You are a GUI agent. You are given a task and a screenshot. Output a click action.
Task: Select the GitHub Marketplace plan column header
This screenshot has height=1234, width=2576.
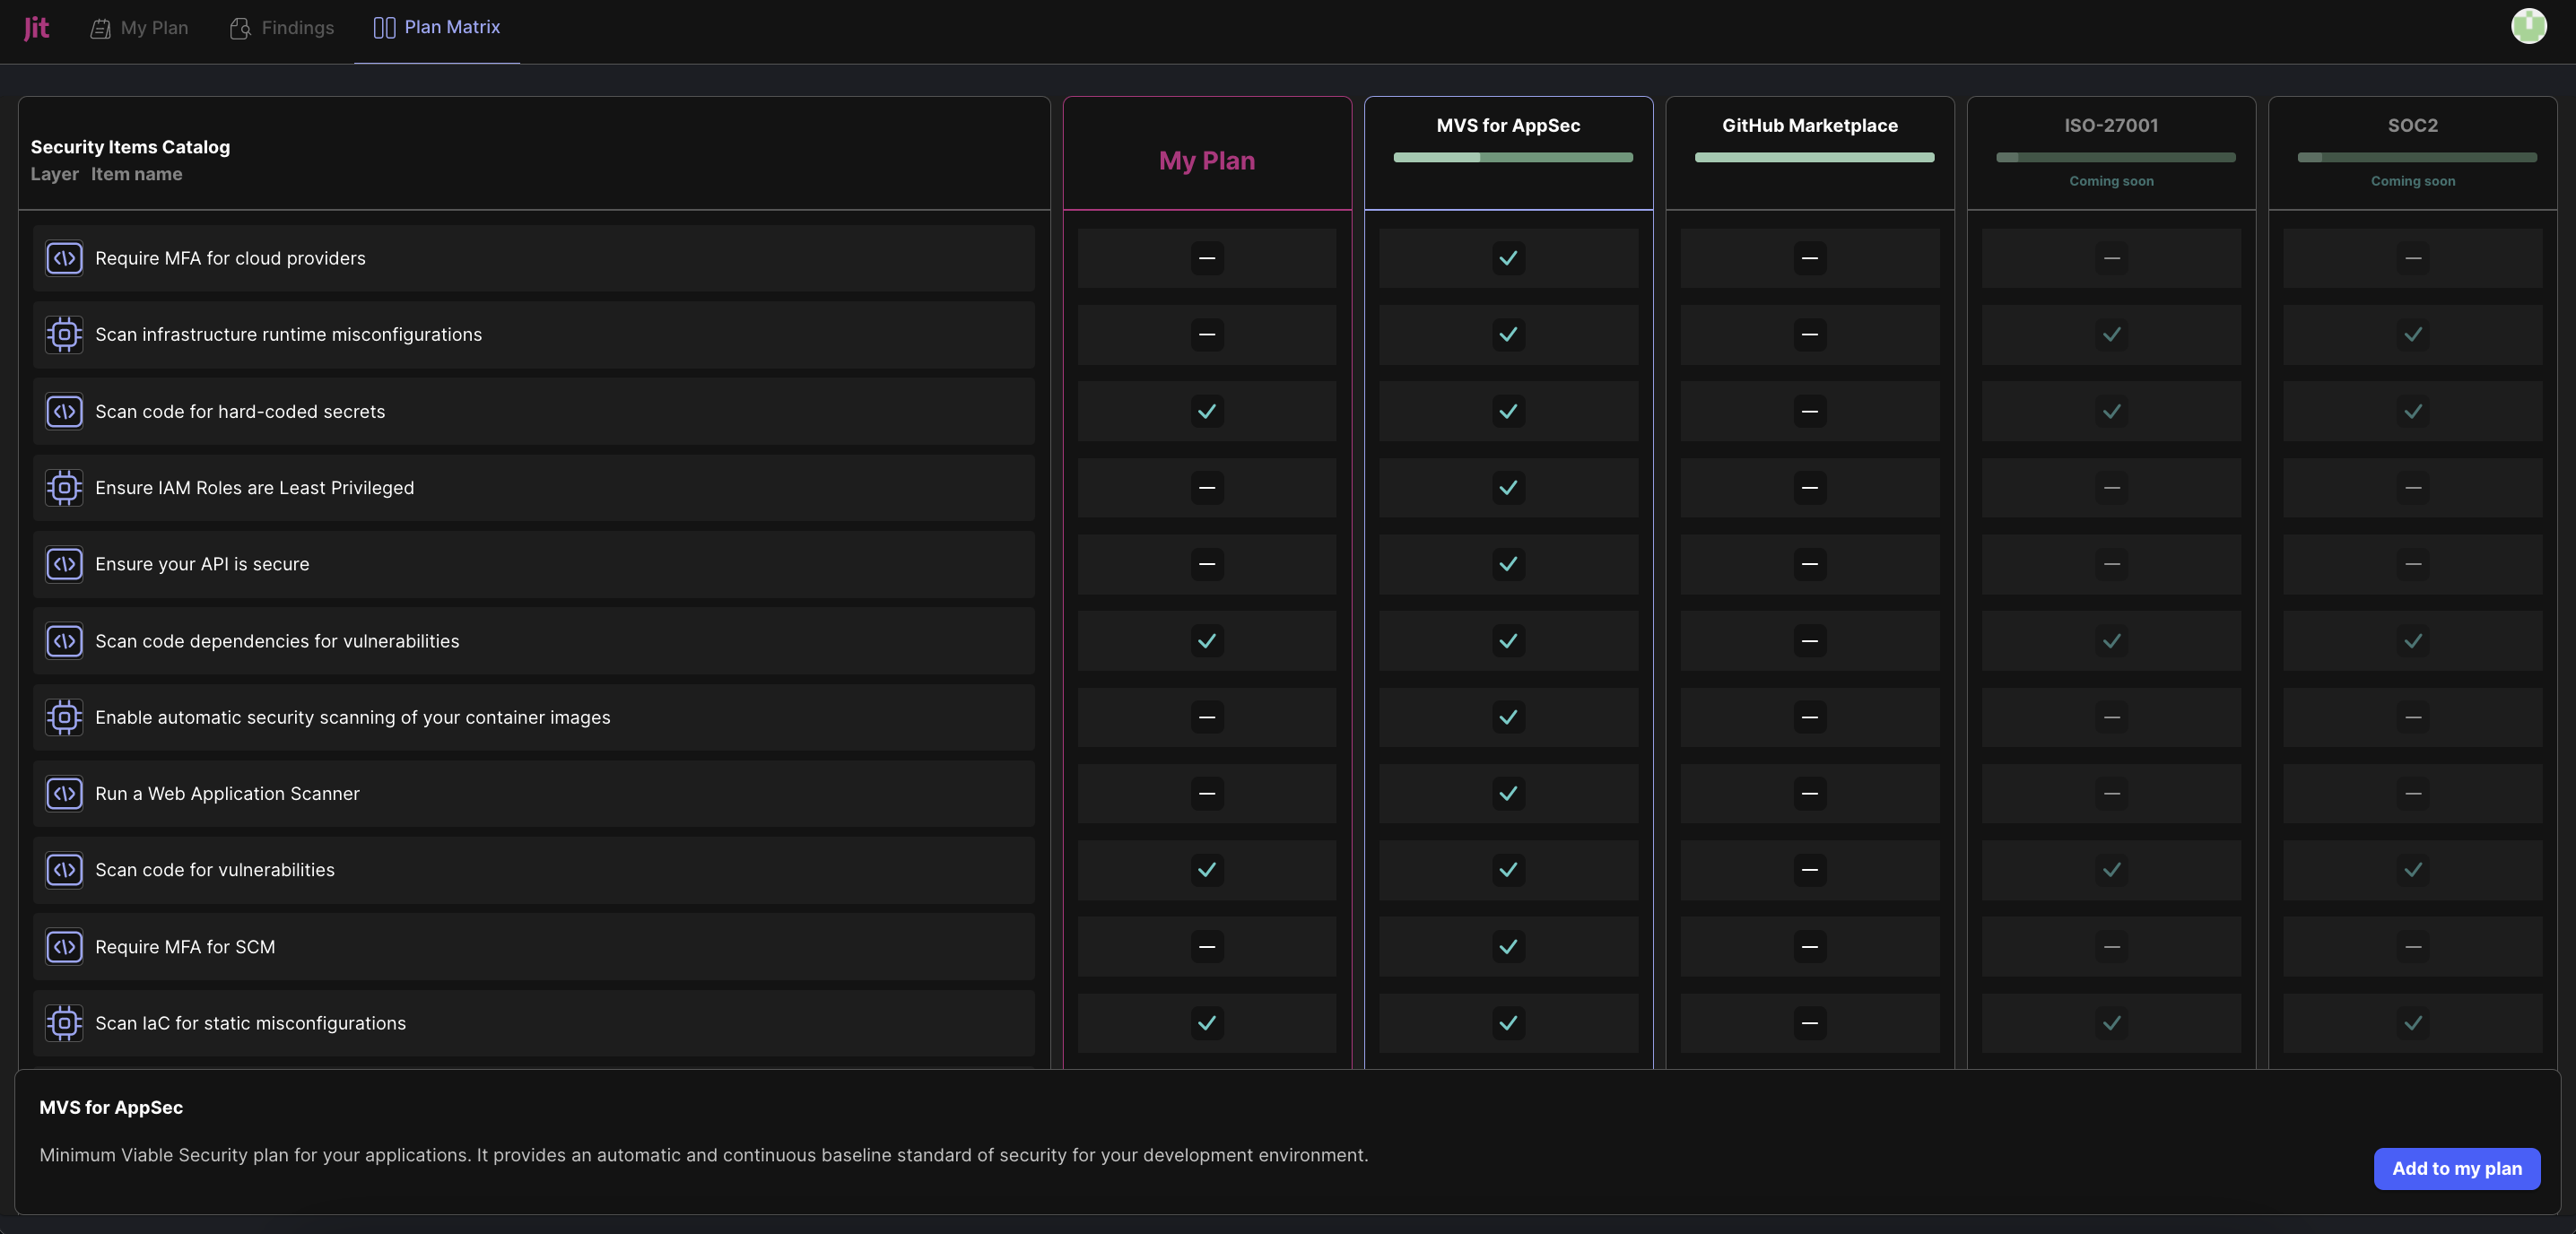coord(1809,126)
